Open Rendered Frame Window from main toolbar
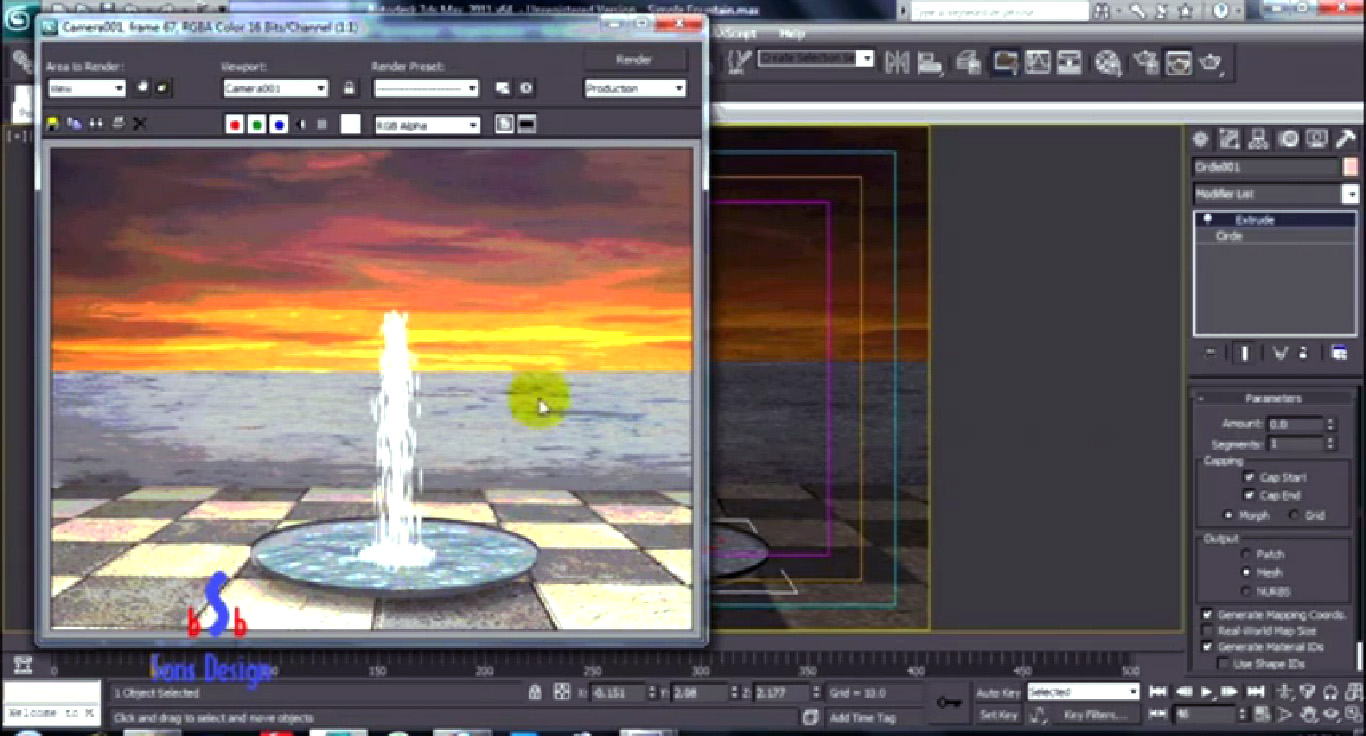 (1178, 63)
